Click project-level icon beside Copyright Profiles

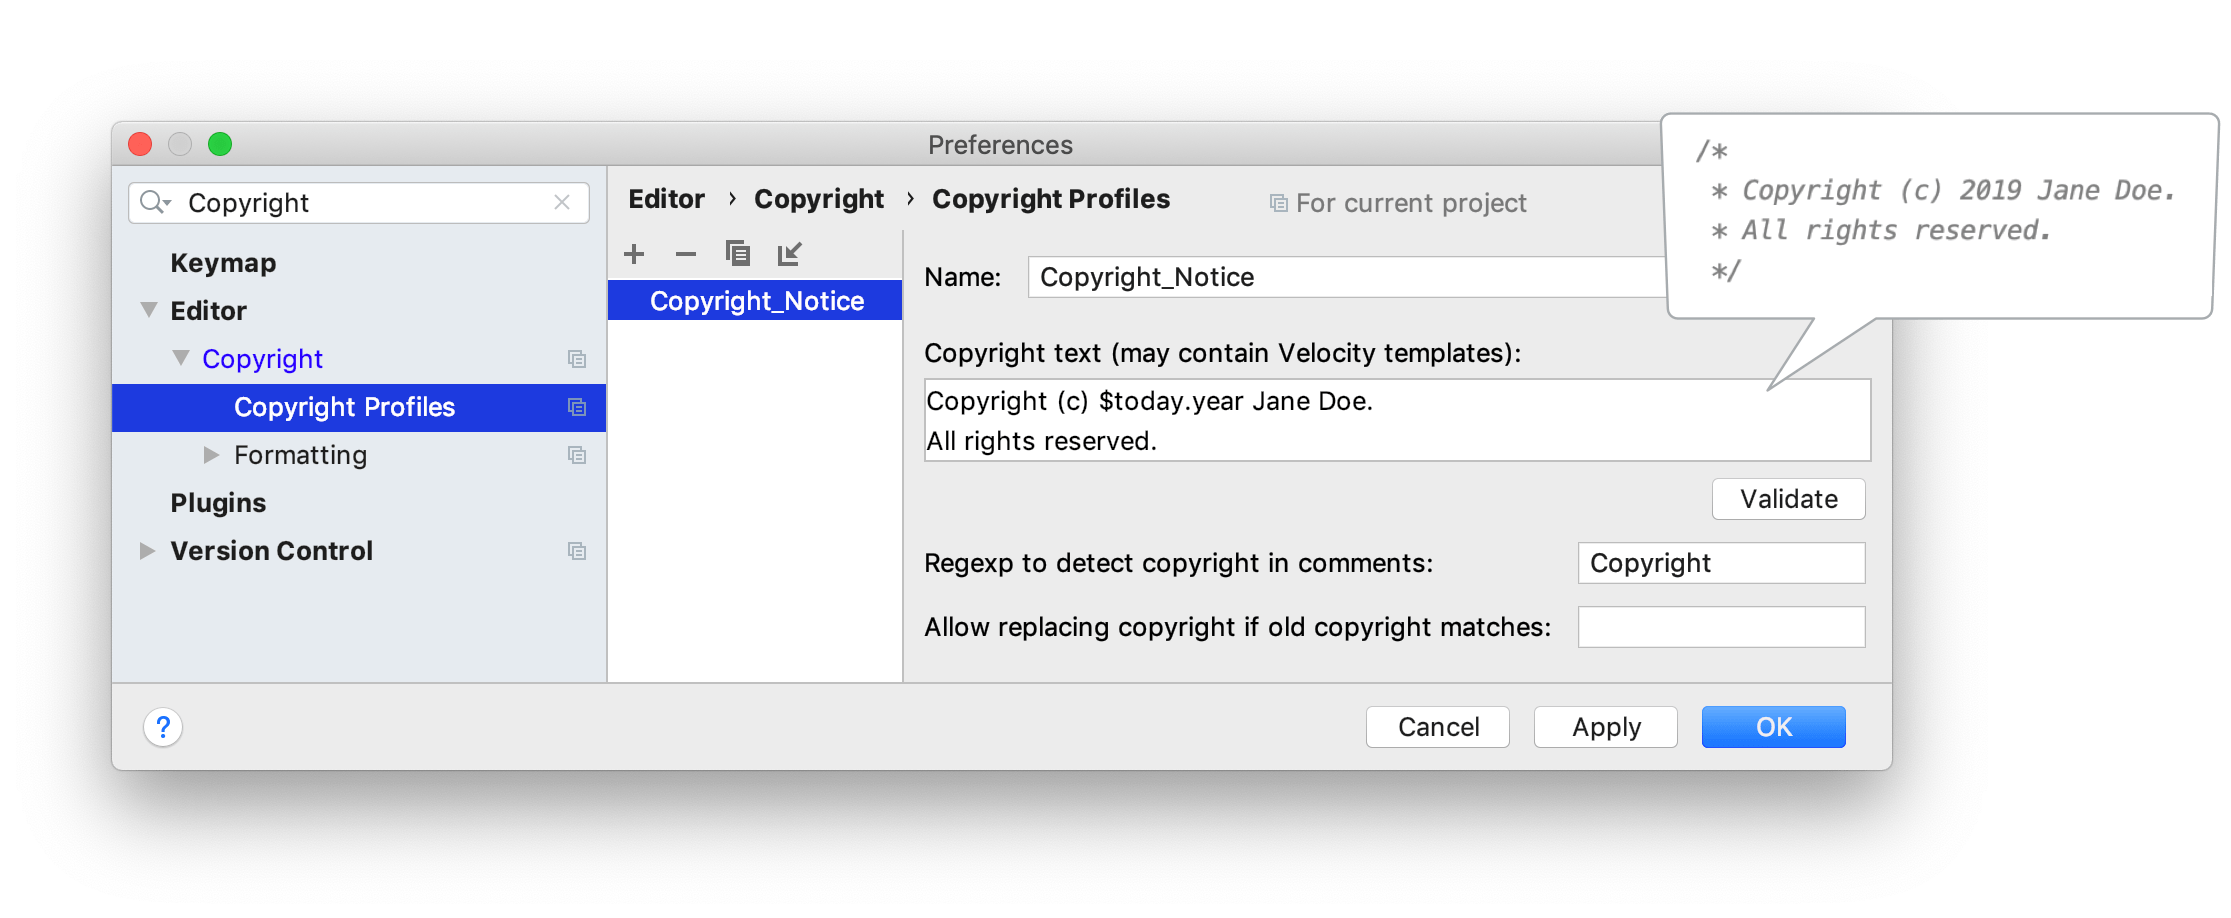[577, 407]
